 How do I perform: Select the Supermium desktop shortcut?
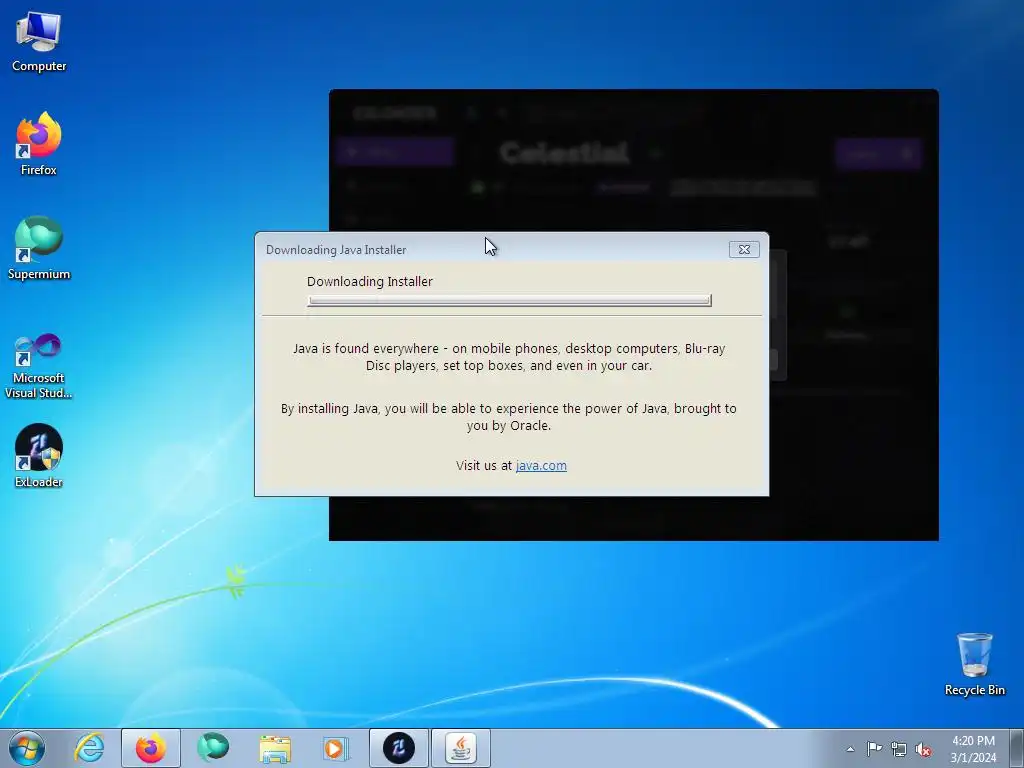click(x=39, y=248)
